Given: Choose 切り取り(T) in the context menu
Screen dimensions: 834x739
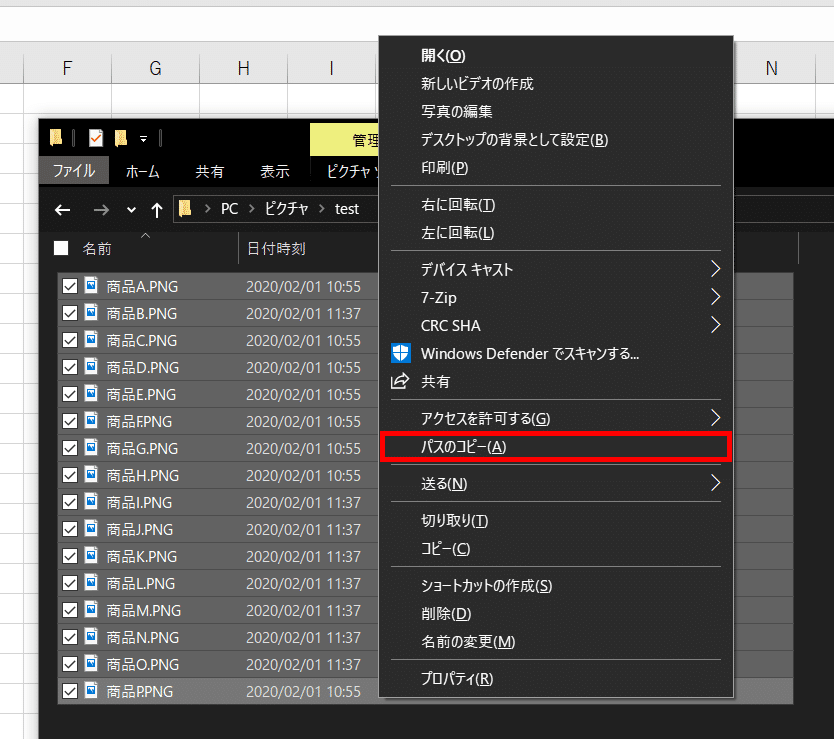Looking at the screenshot, I should (556, 520).
